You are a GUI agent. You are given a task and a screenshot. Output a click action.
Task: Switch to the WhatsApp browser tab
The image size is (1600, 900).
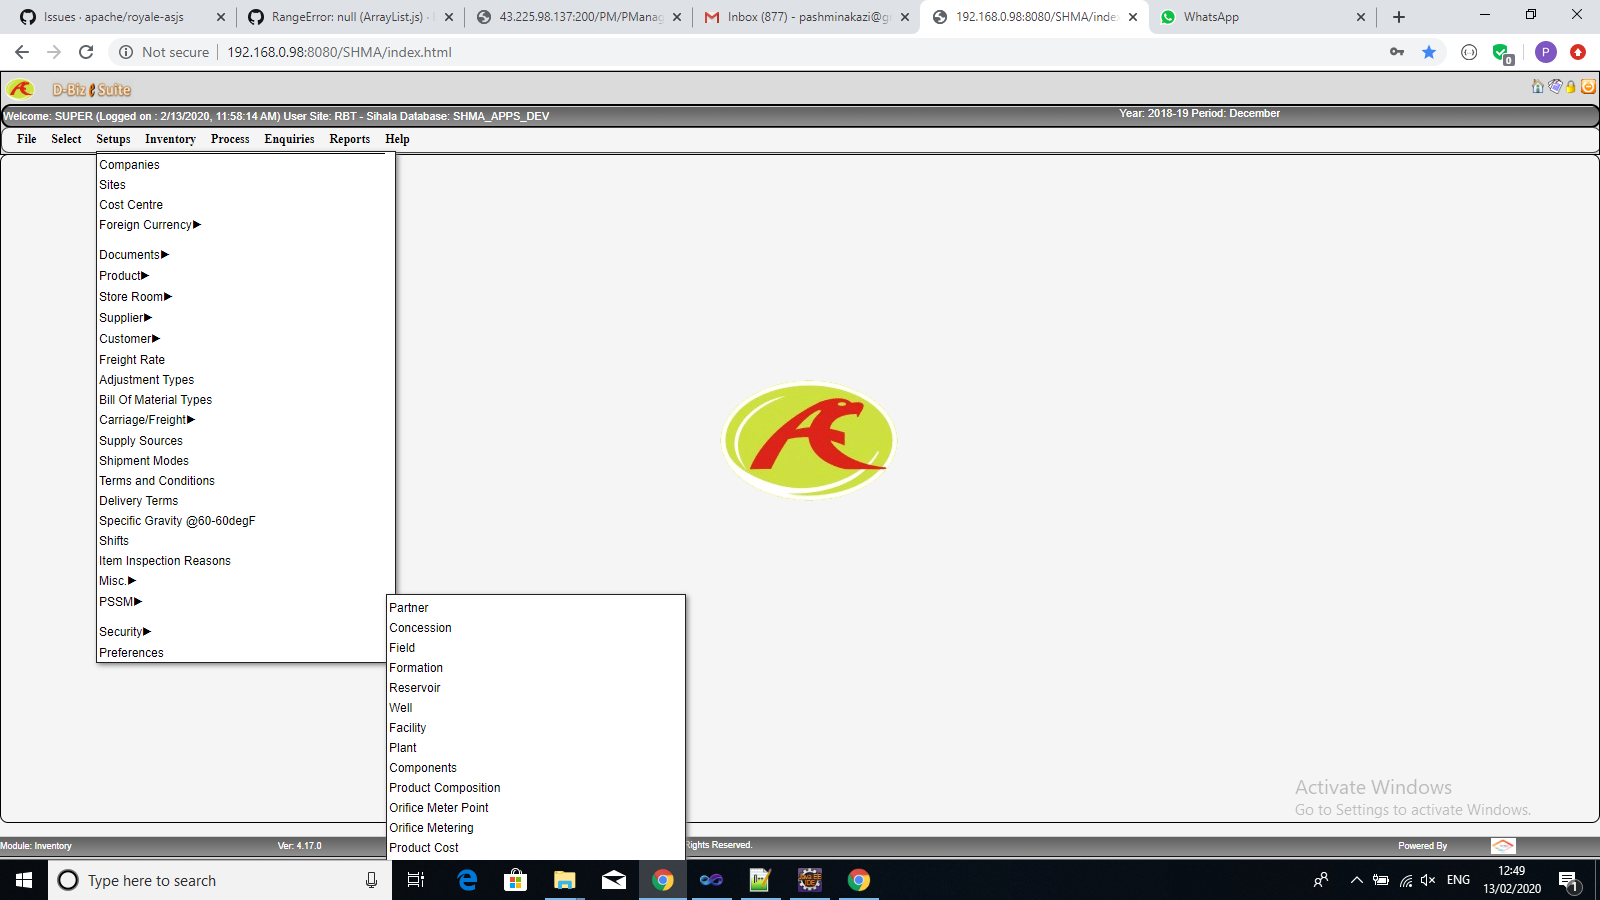[x=1250, y=17]
